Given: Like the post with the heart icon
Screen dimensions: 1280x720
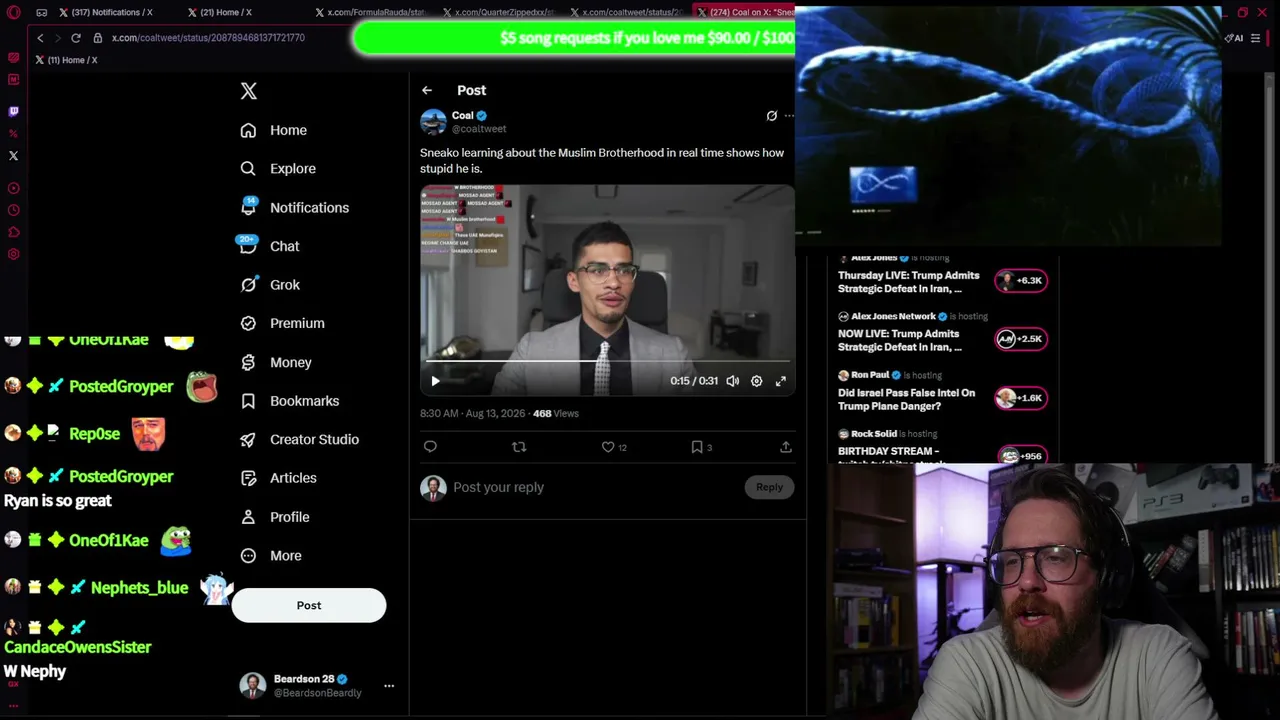Looking at the screenshot, I should pos(608,447).
